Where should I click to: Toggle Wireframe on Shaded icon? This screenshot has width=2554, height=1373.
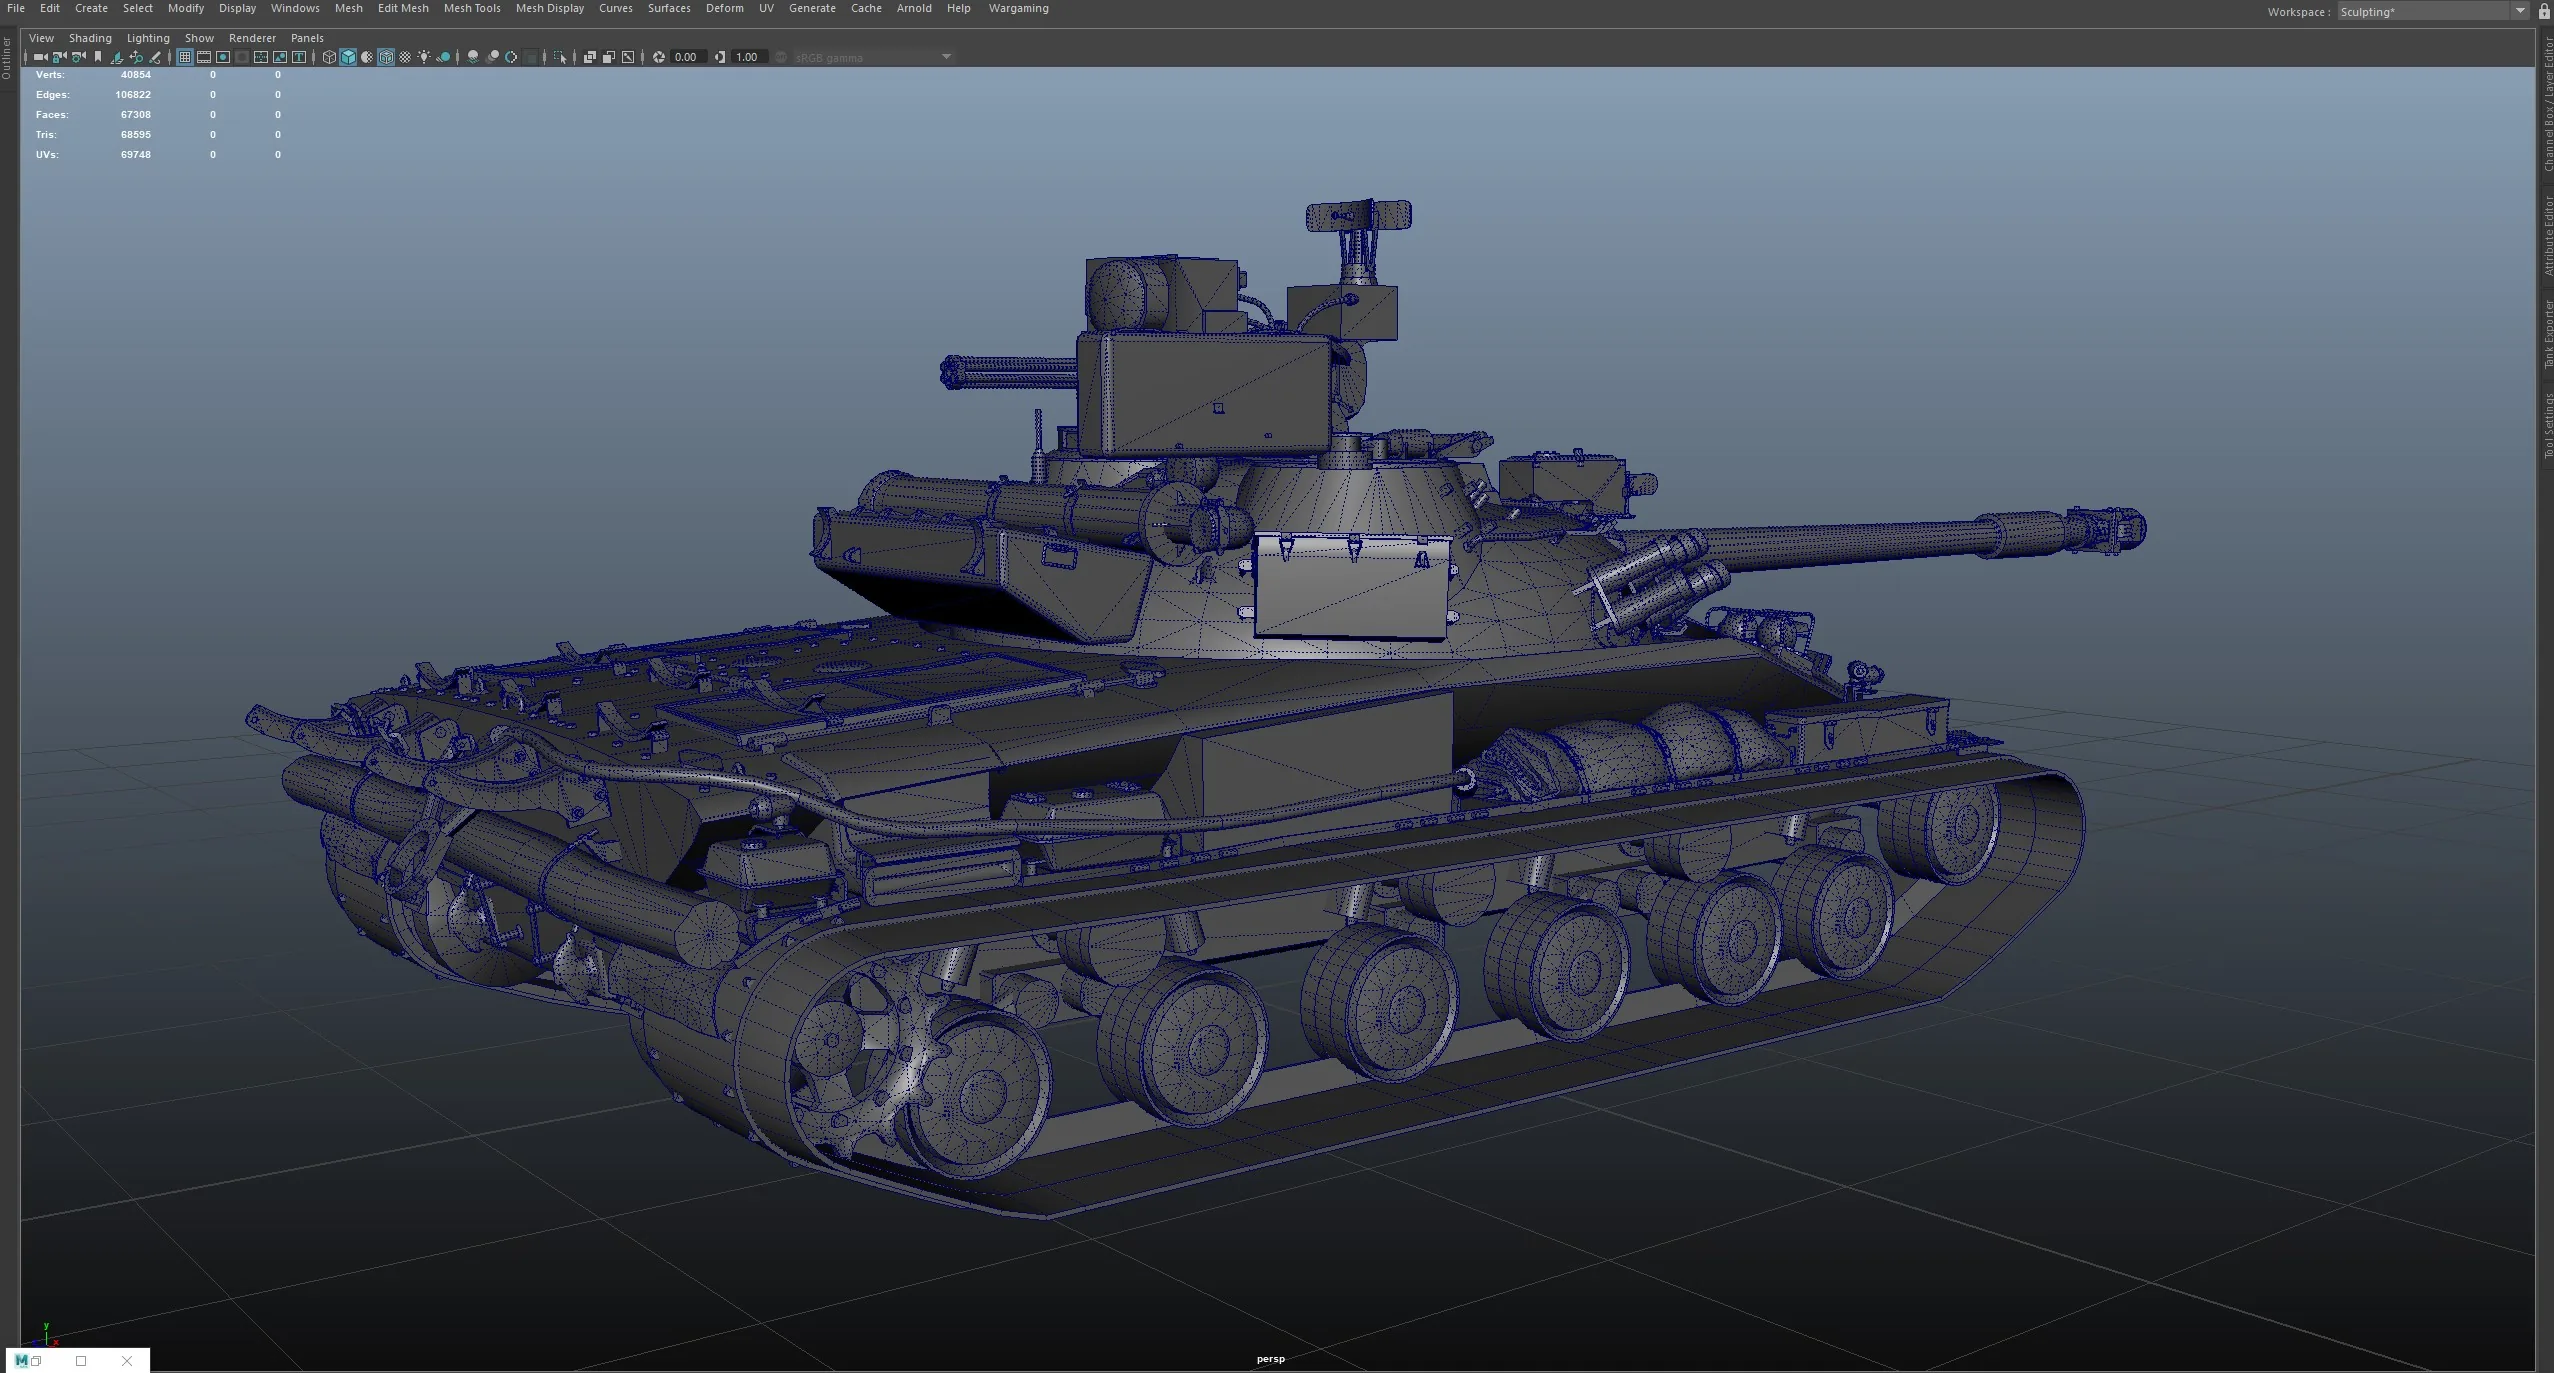tap(386, 57)
